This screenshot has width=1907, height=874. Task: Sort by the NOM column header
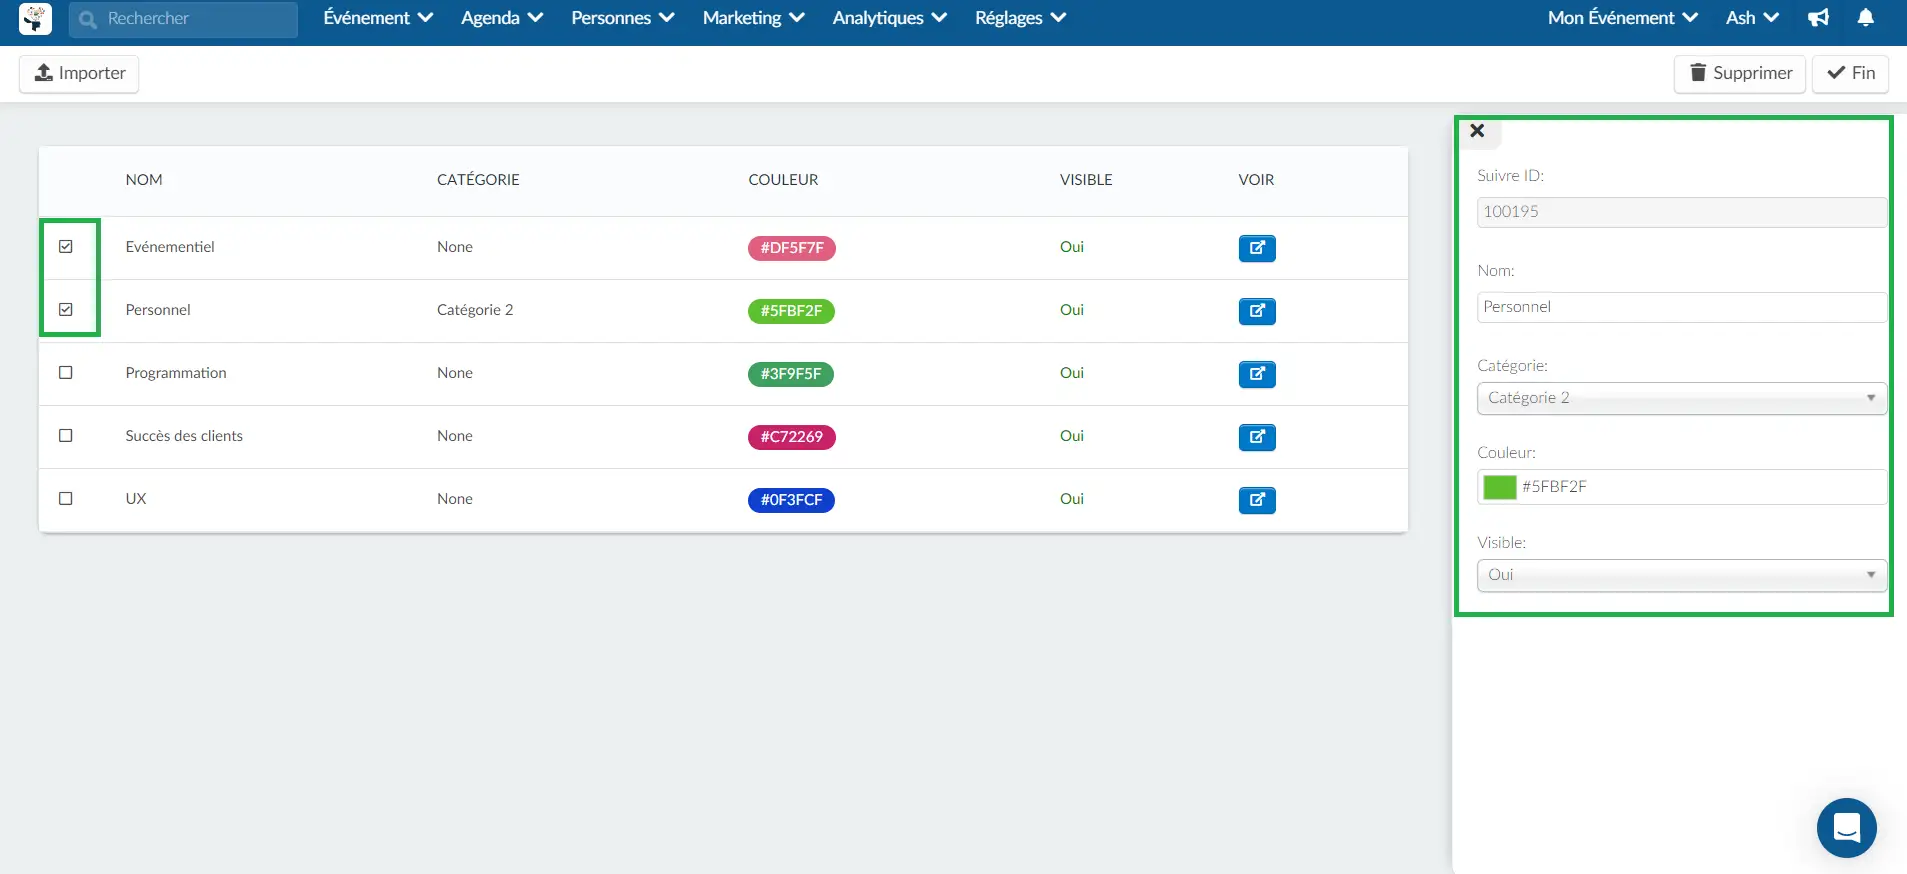(x=144, y=180)
